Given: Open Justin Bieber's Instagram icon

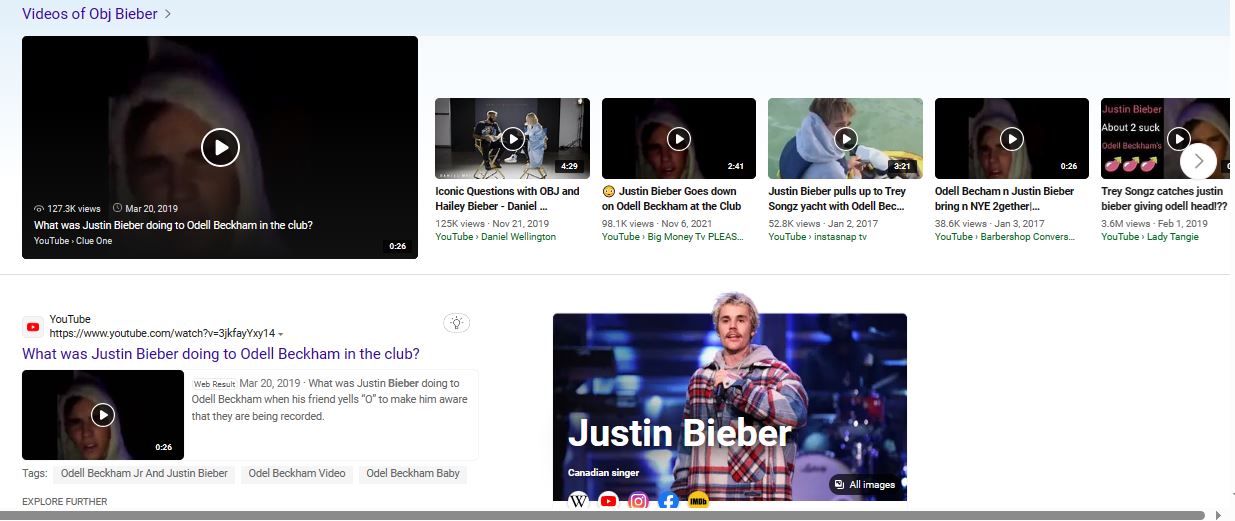Looking at the screenshot, I should coord(639,501).
